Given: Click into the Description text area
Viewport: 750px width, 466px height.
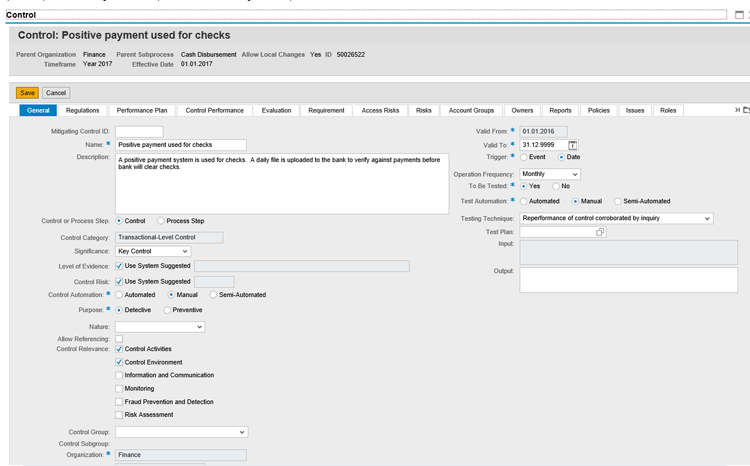Looking at the screenshot, I should (x=282, y=184).
